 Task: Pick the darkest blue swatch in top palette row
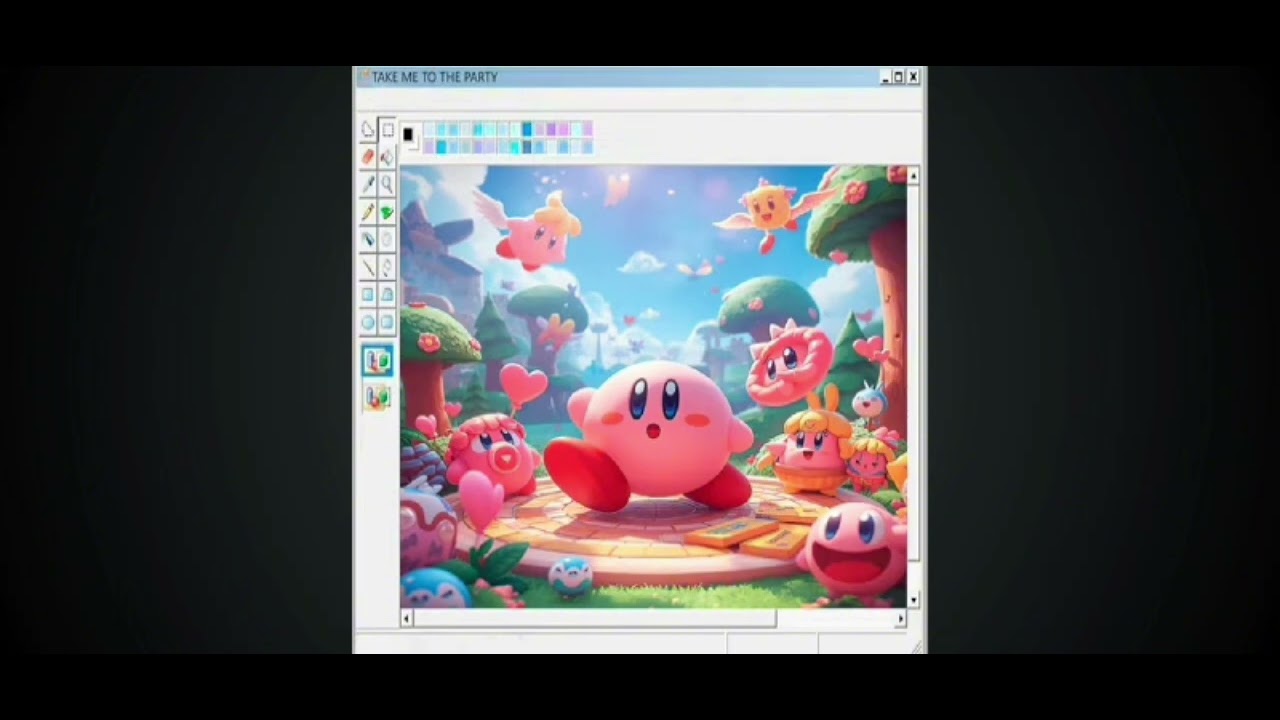(x=527, y=129)
